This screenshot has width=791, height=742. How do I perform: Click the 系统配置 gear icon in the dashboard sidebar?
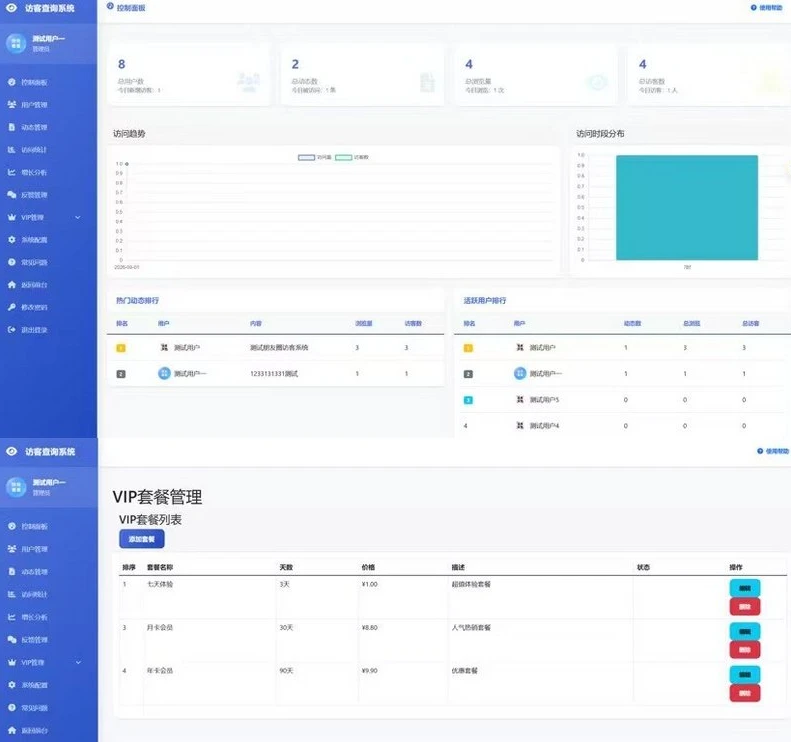tap(12, 240)
